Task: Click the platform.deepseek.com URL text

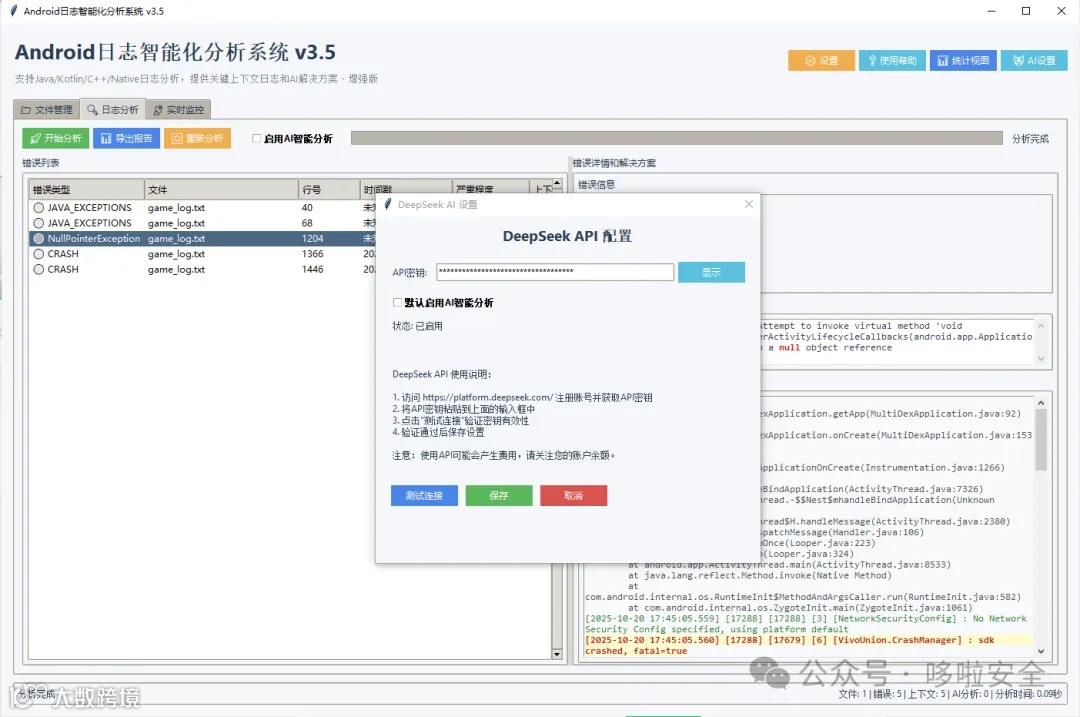Action: point(488,397)
